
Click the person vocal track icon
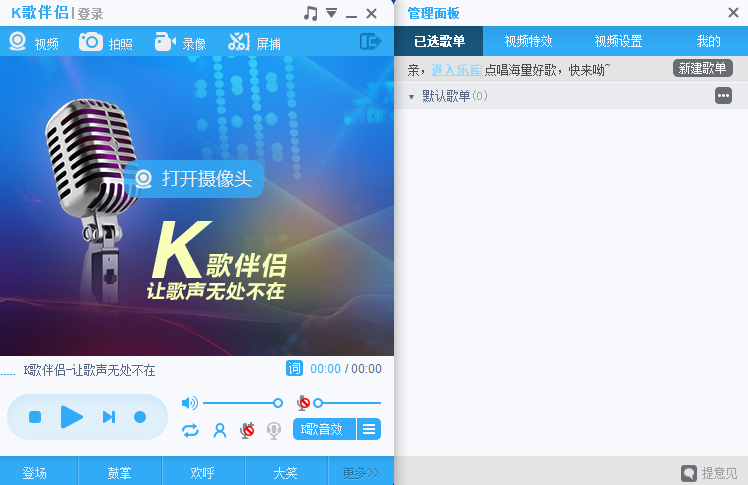point(220,431)
